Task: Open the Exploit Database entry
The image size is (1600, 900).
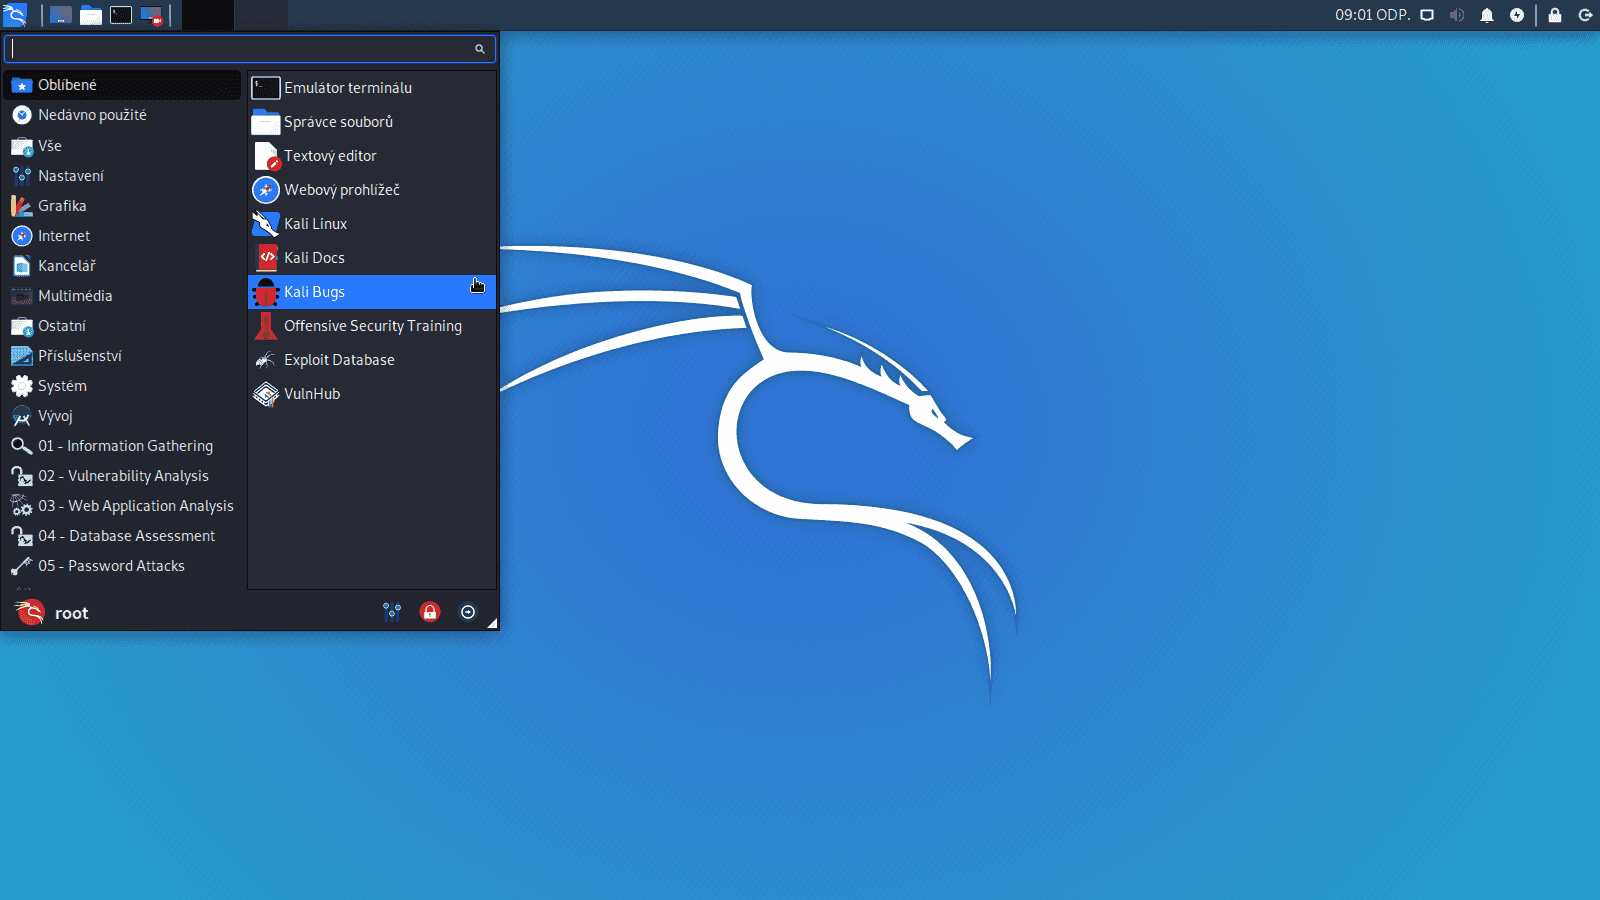Action: (x=339, y=360)
